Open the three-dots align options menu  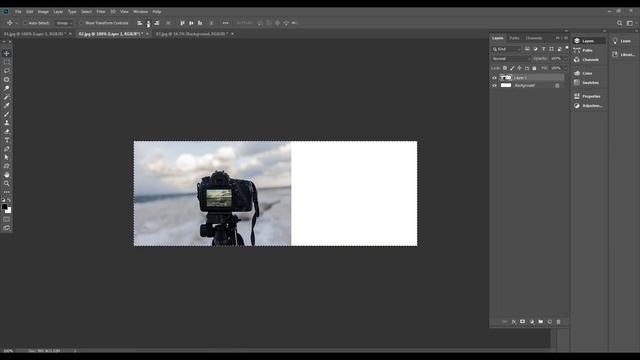pos(225,23)
